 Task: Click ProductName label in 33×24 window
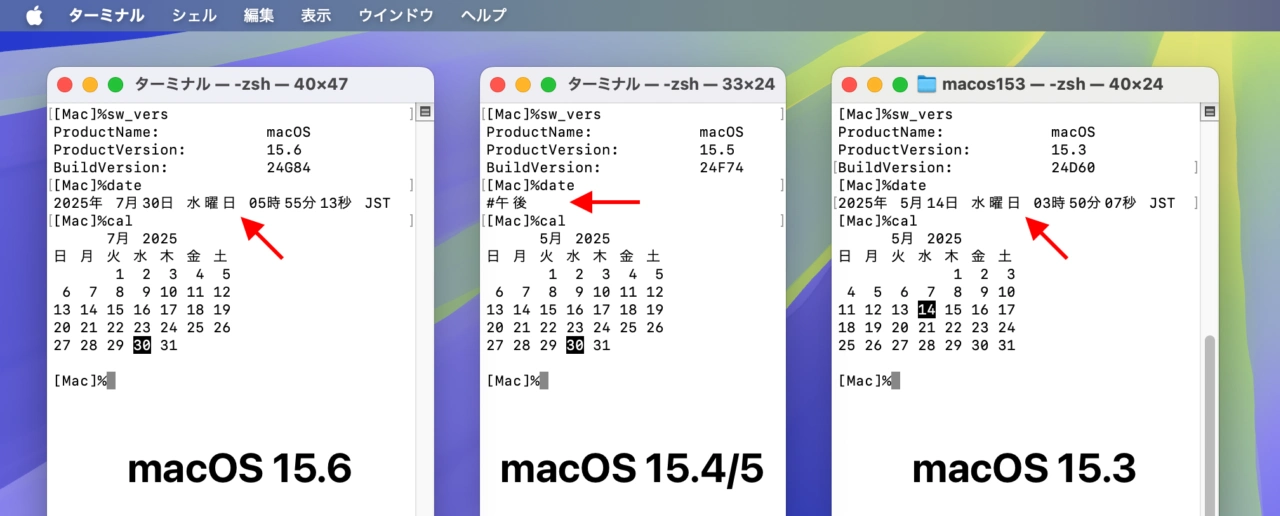(x=539, y=132)
